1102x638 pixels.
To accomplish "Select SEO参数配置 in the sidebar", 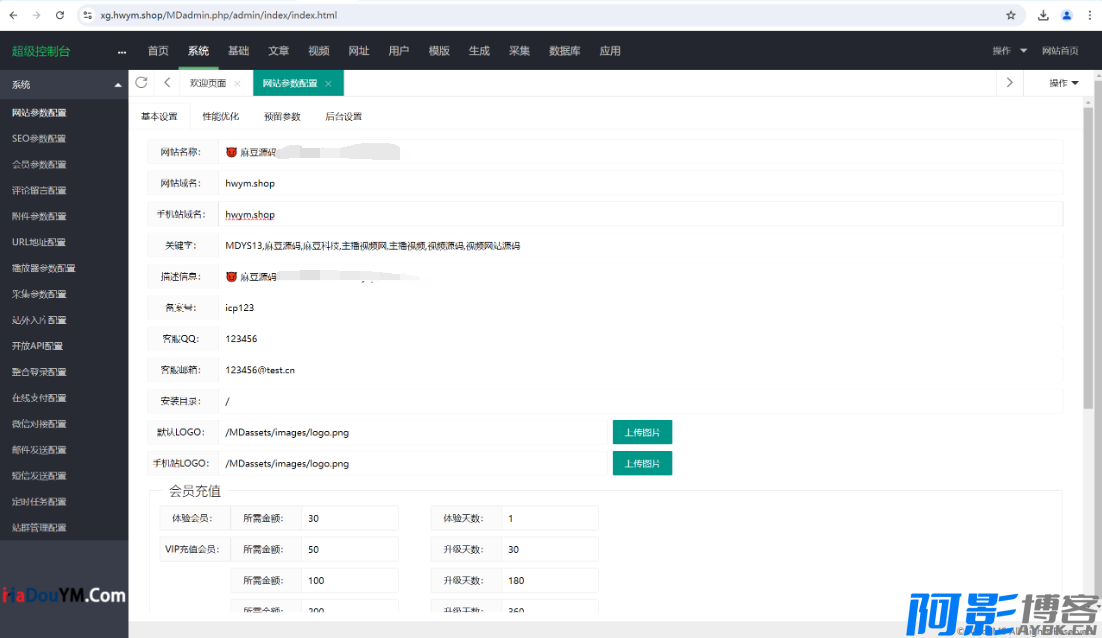I will (39, 139).
